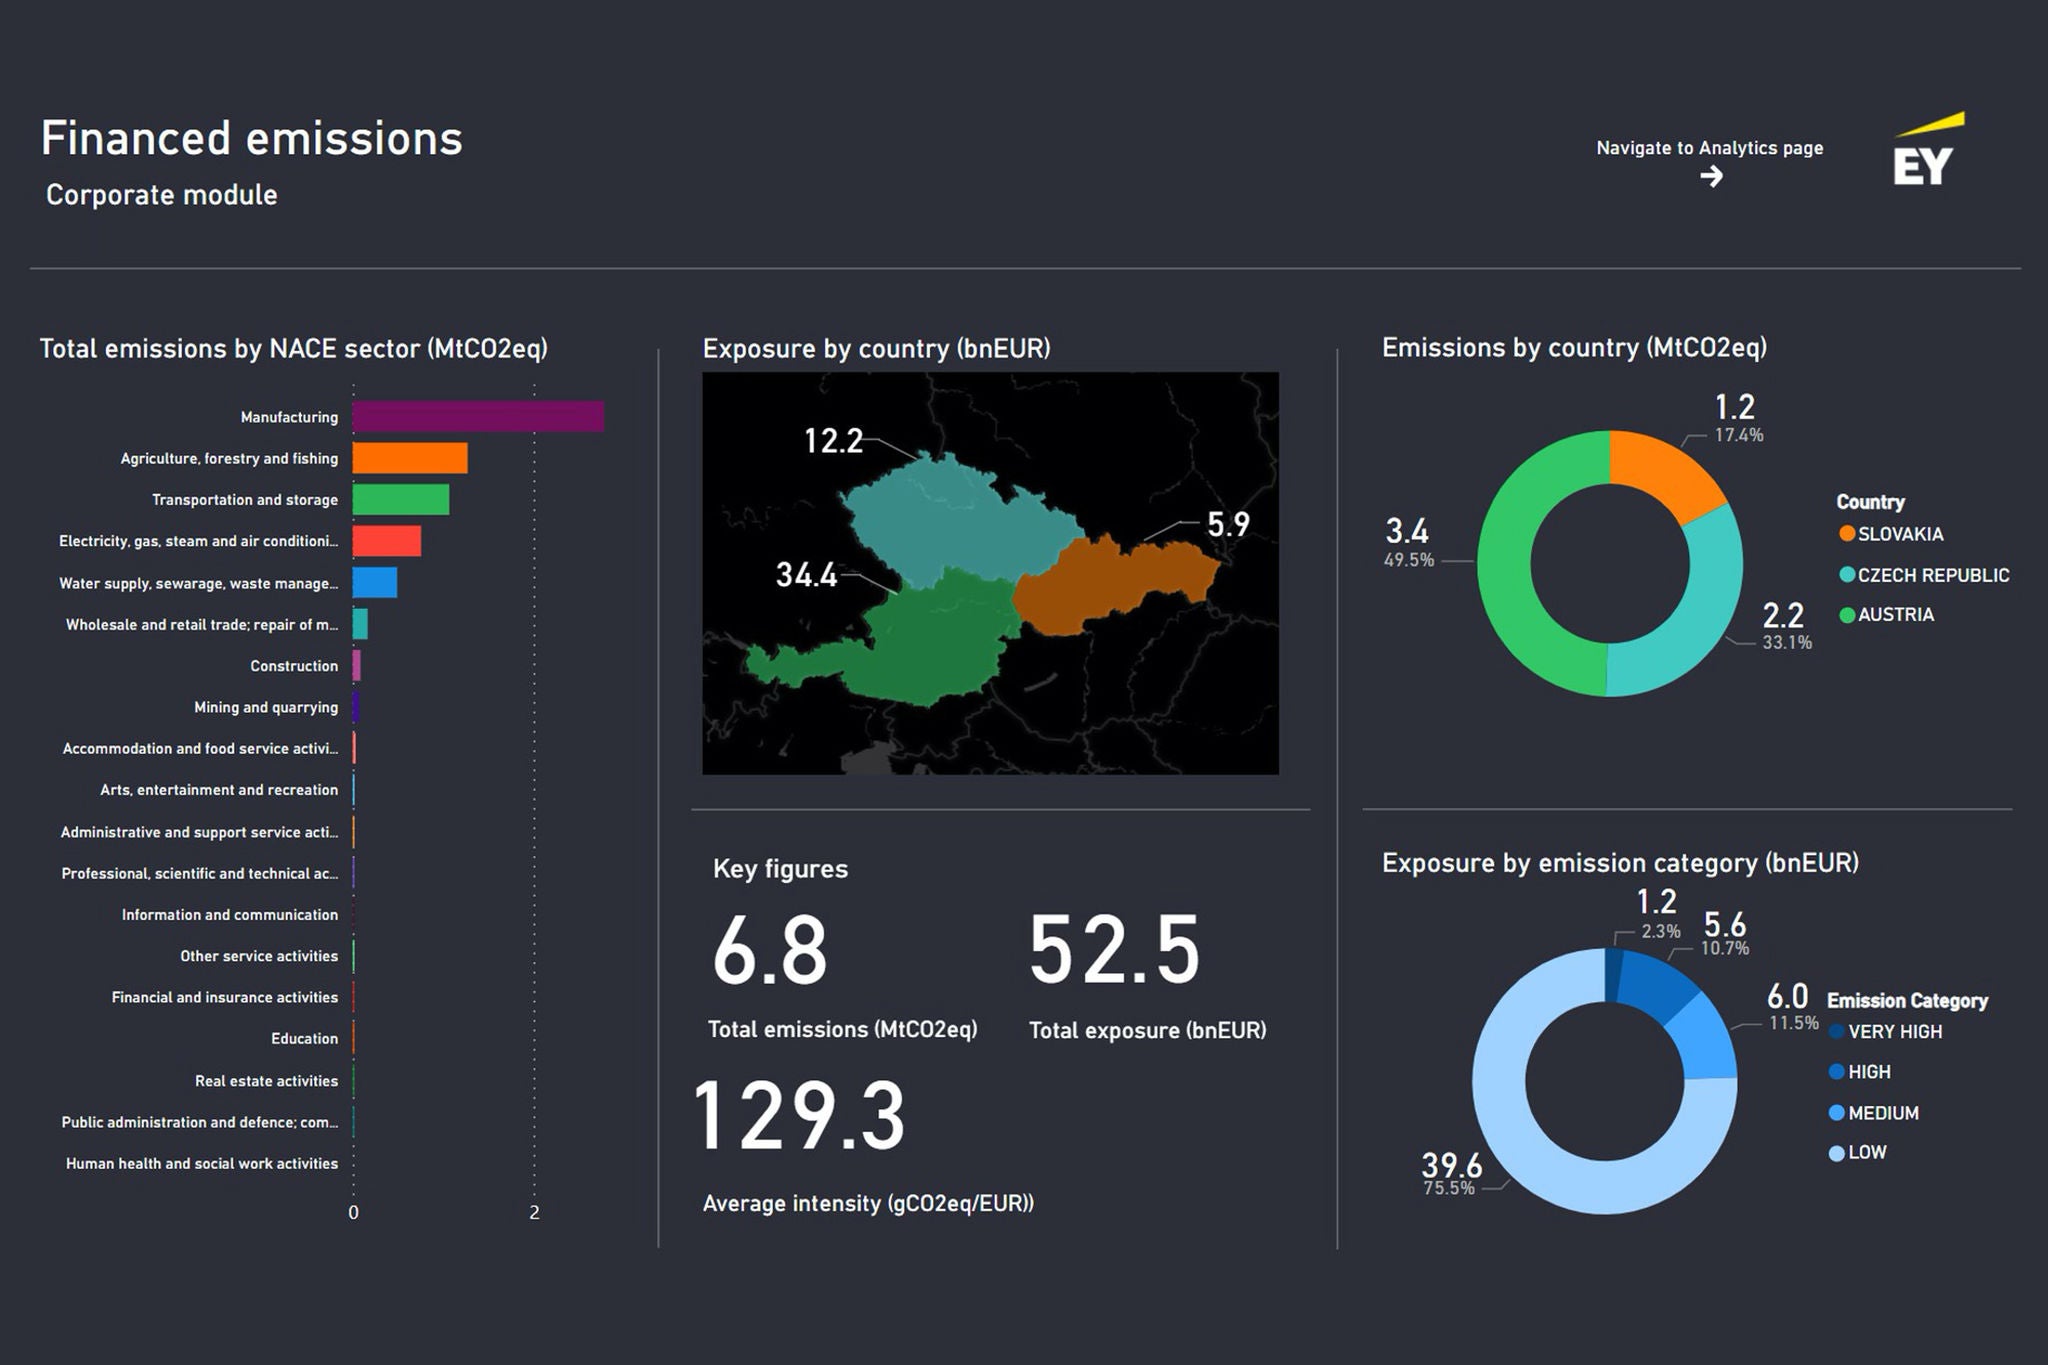The width and height of the screenshot is (2048, 1365).
Task: Select the LOW emission category legend item
Action: pos(1866,1153)
